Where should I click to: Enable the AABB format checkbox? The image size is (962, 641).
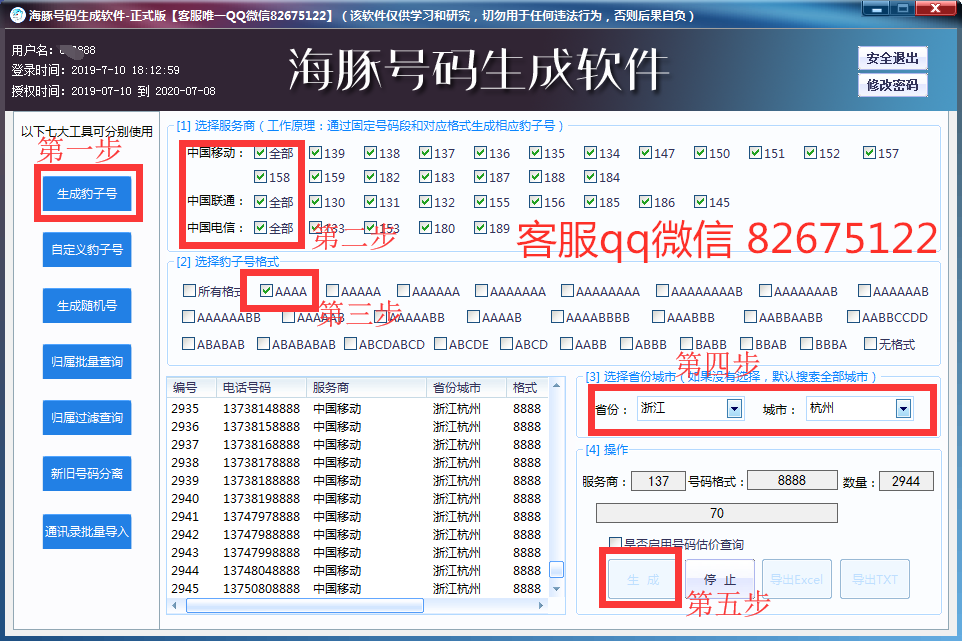567,344
